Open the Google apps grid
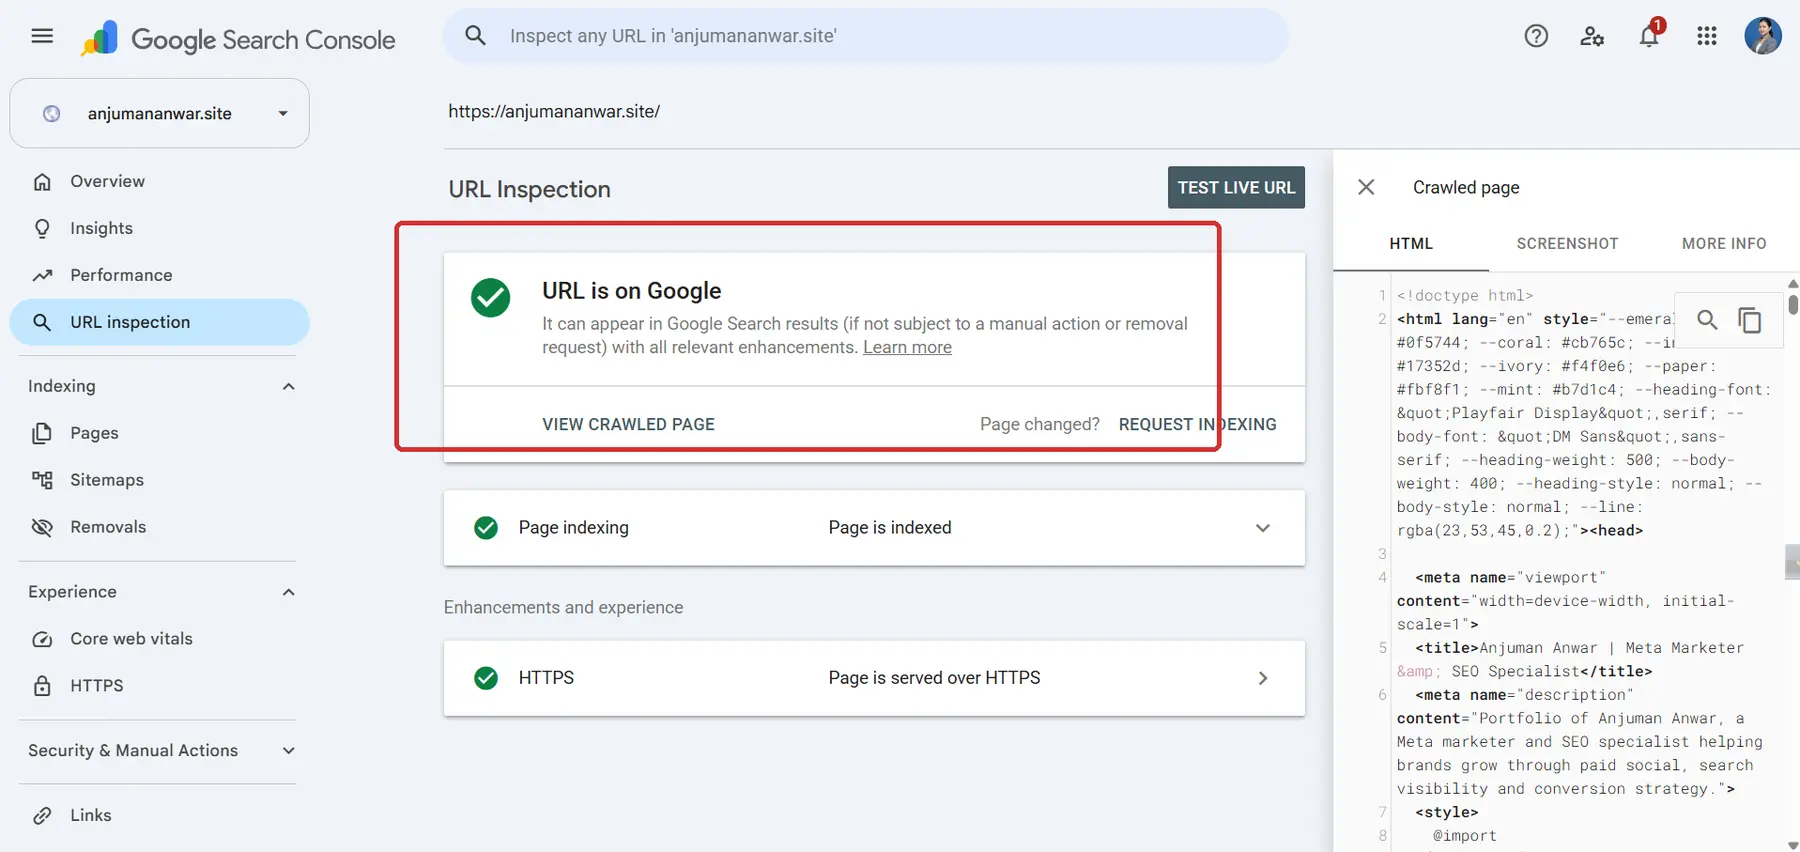Screen dimensions: 1800x852 (x=1707, y=36)
